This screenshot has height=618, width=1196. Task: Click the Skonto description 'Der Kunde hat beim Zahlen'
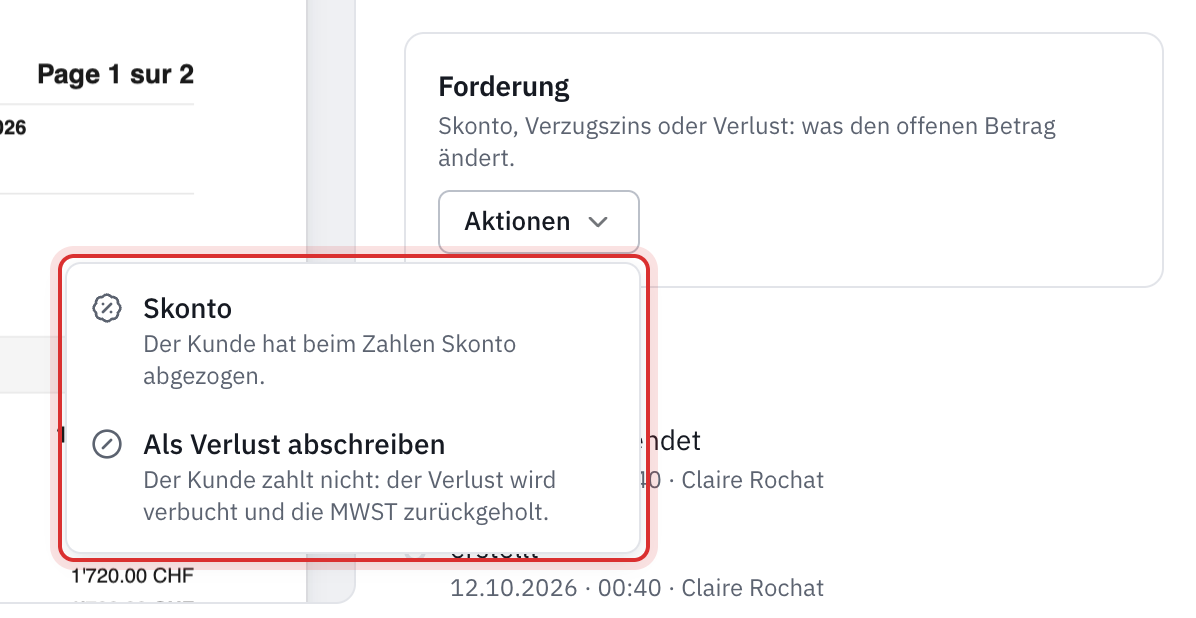click(330, 360)
